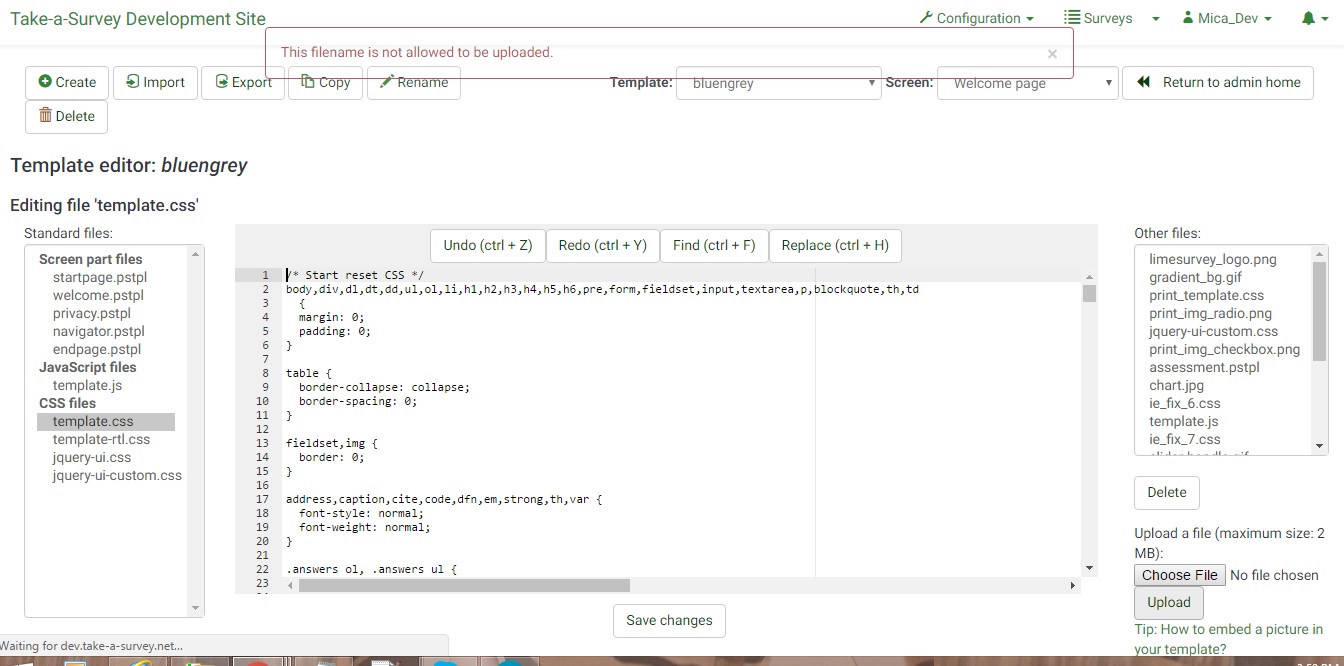Open the notifications bell menu
The width and height of the screenshot is (1344, 666).
(x=1314, y=18)
